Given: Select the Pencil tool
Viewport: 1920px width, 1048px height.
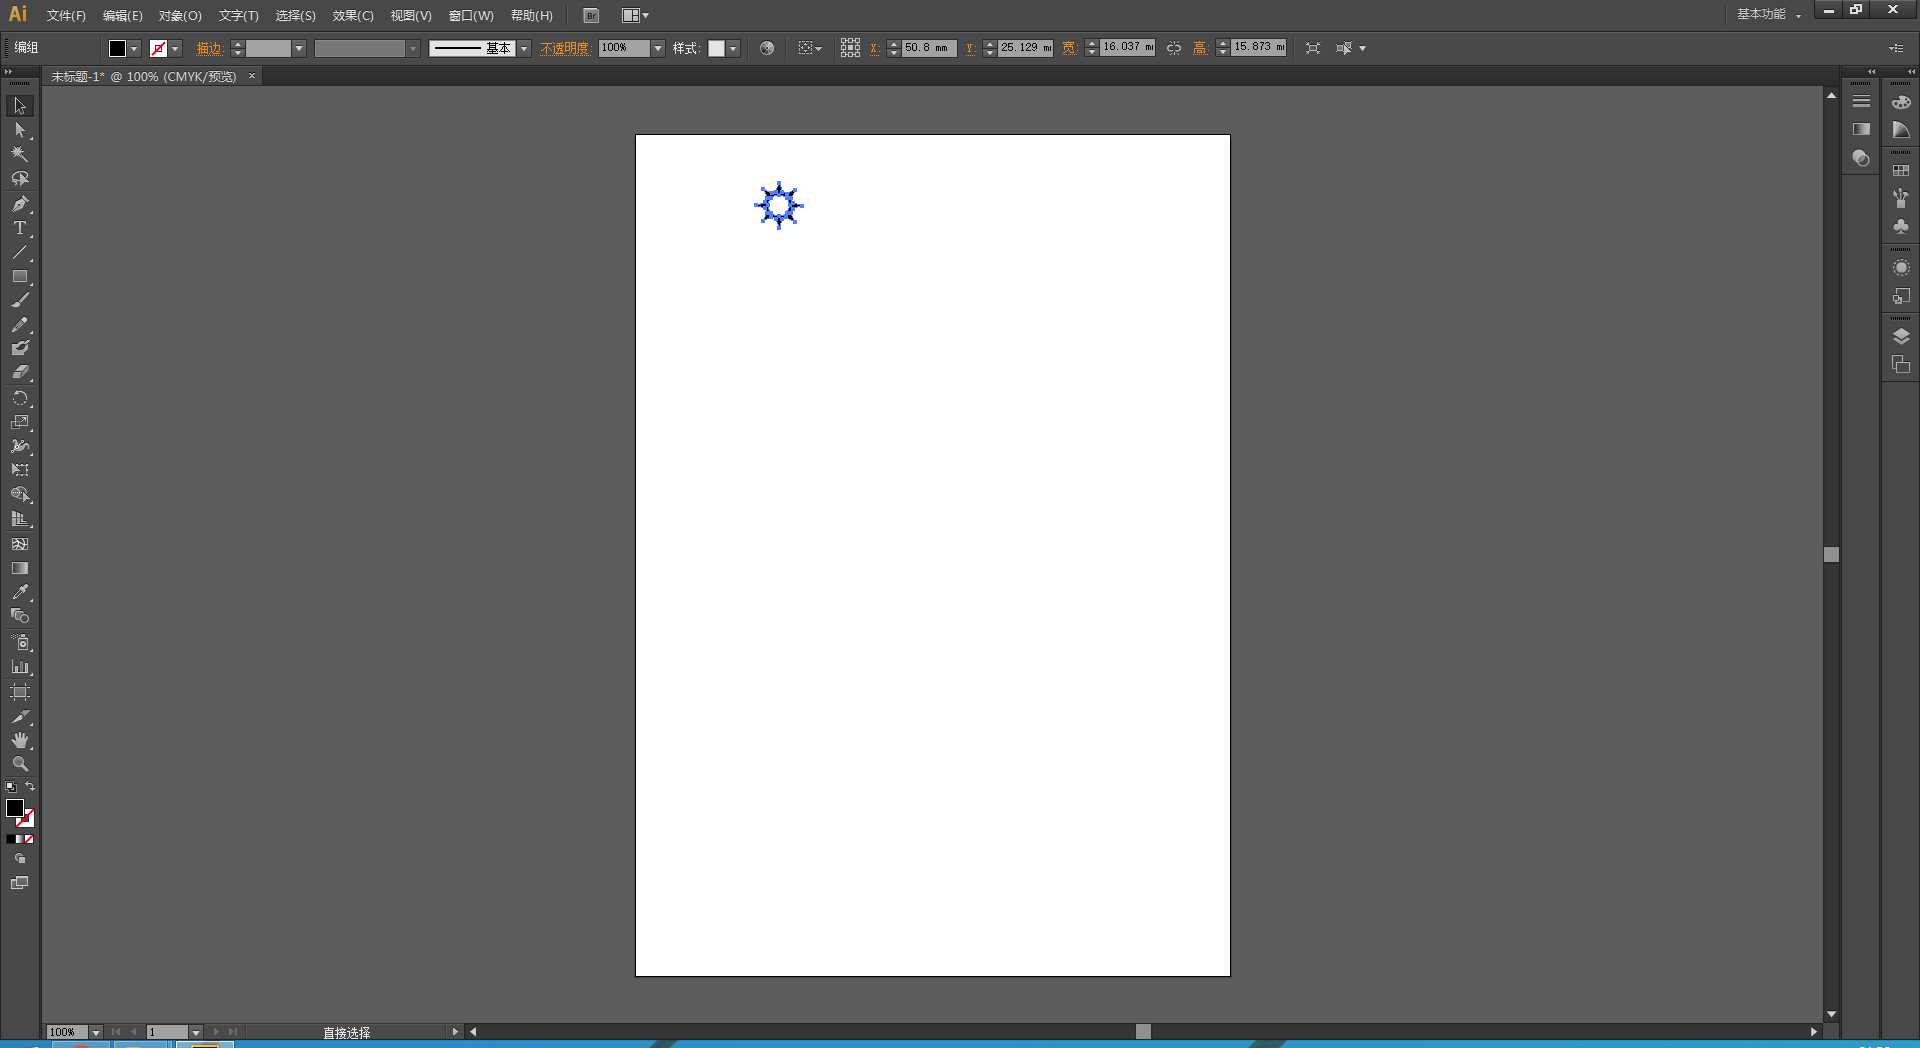Looking at the screenshot, I should point(20,325).
